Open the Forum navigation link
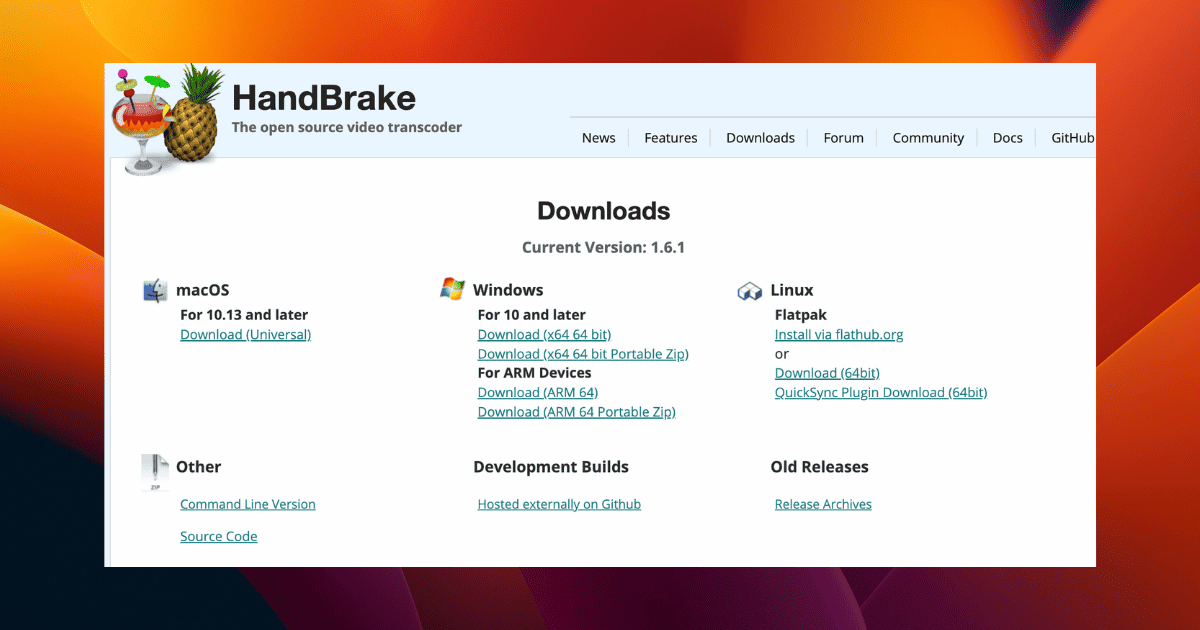The image size is (1200, 630). coord(843,138)
